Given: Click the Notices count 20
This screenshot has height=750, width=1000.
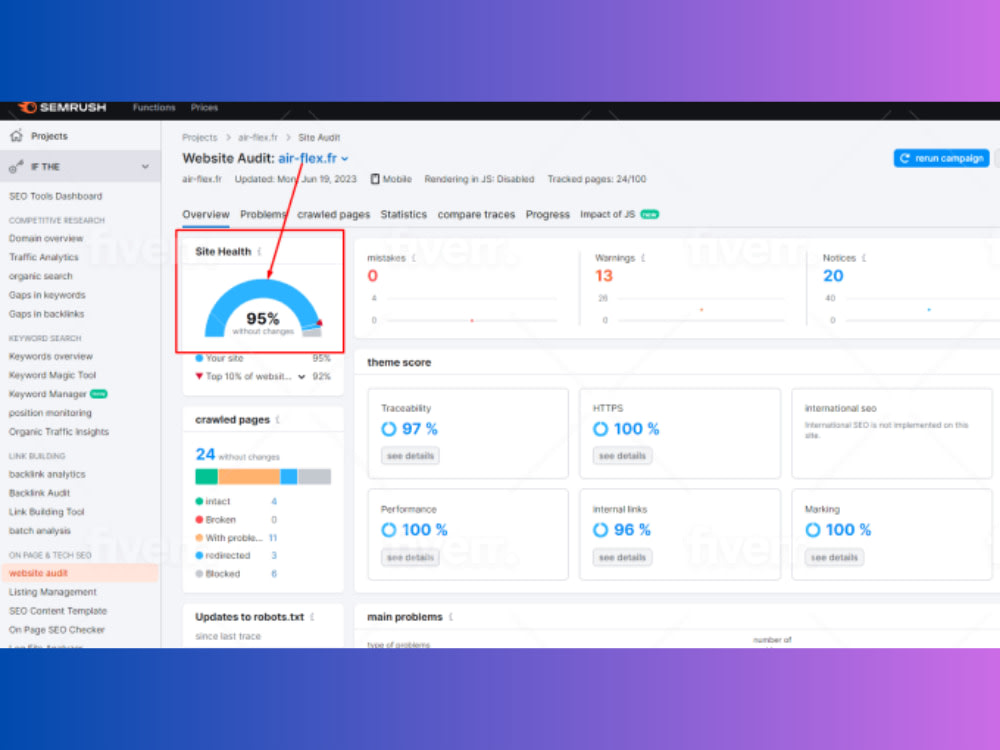Looking at the screenshot, I should click(833, 276).
